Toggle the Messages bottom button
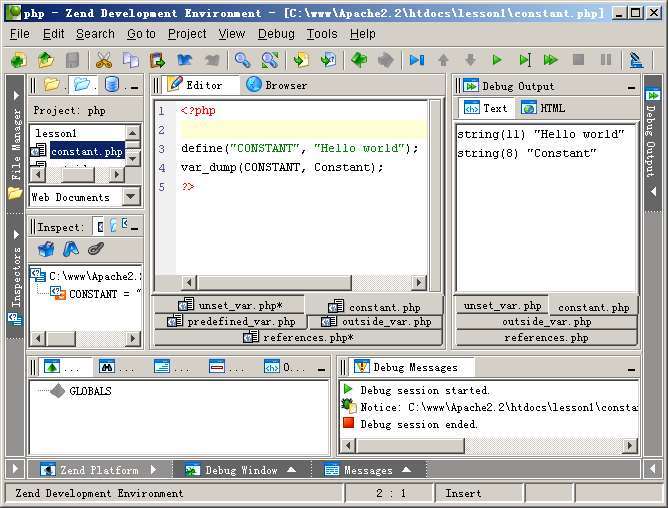Image resolution: width=668 pixels, height=508 pixels. (x=368, y=470)
